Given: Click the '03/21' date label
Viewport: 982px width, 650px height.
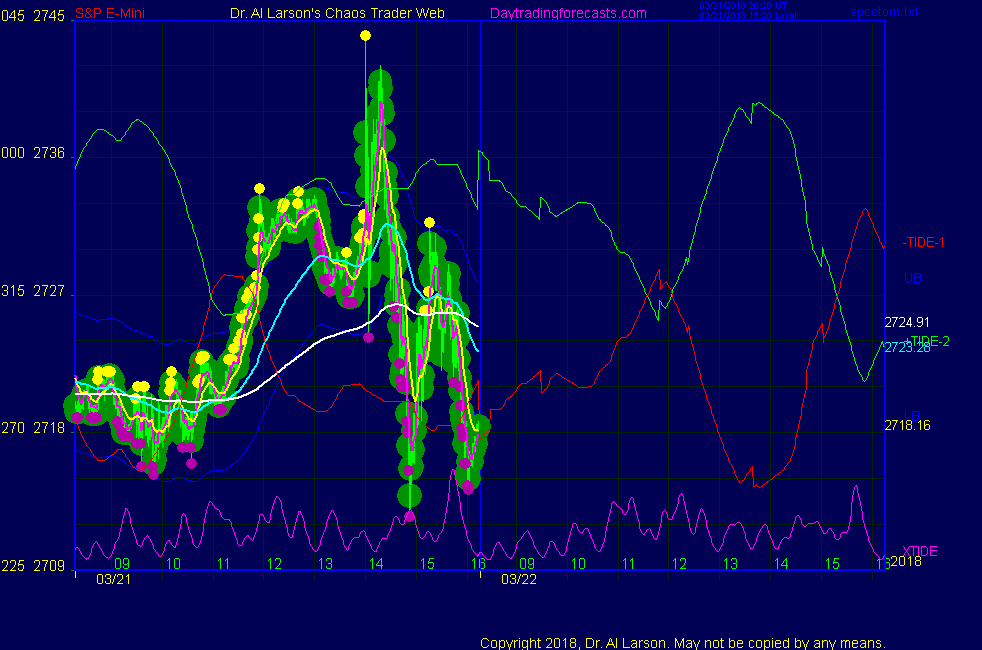Looking at the screenshot, I should coord(113,579).
